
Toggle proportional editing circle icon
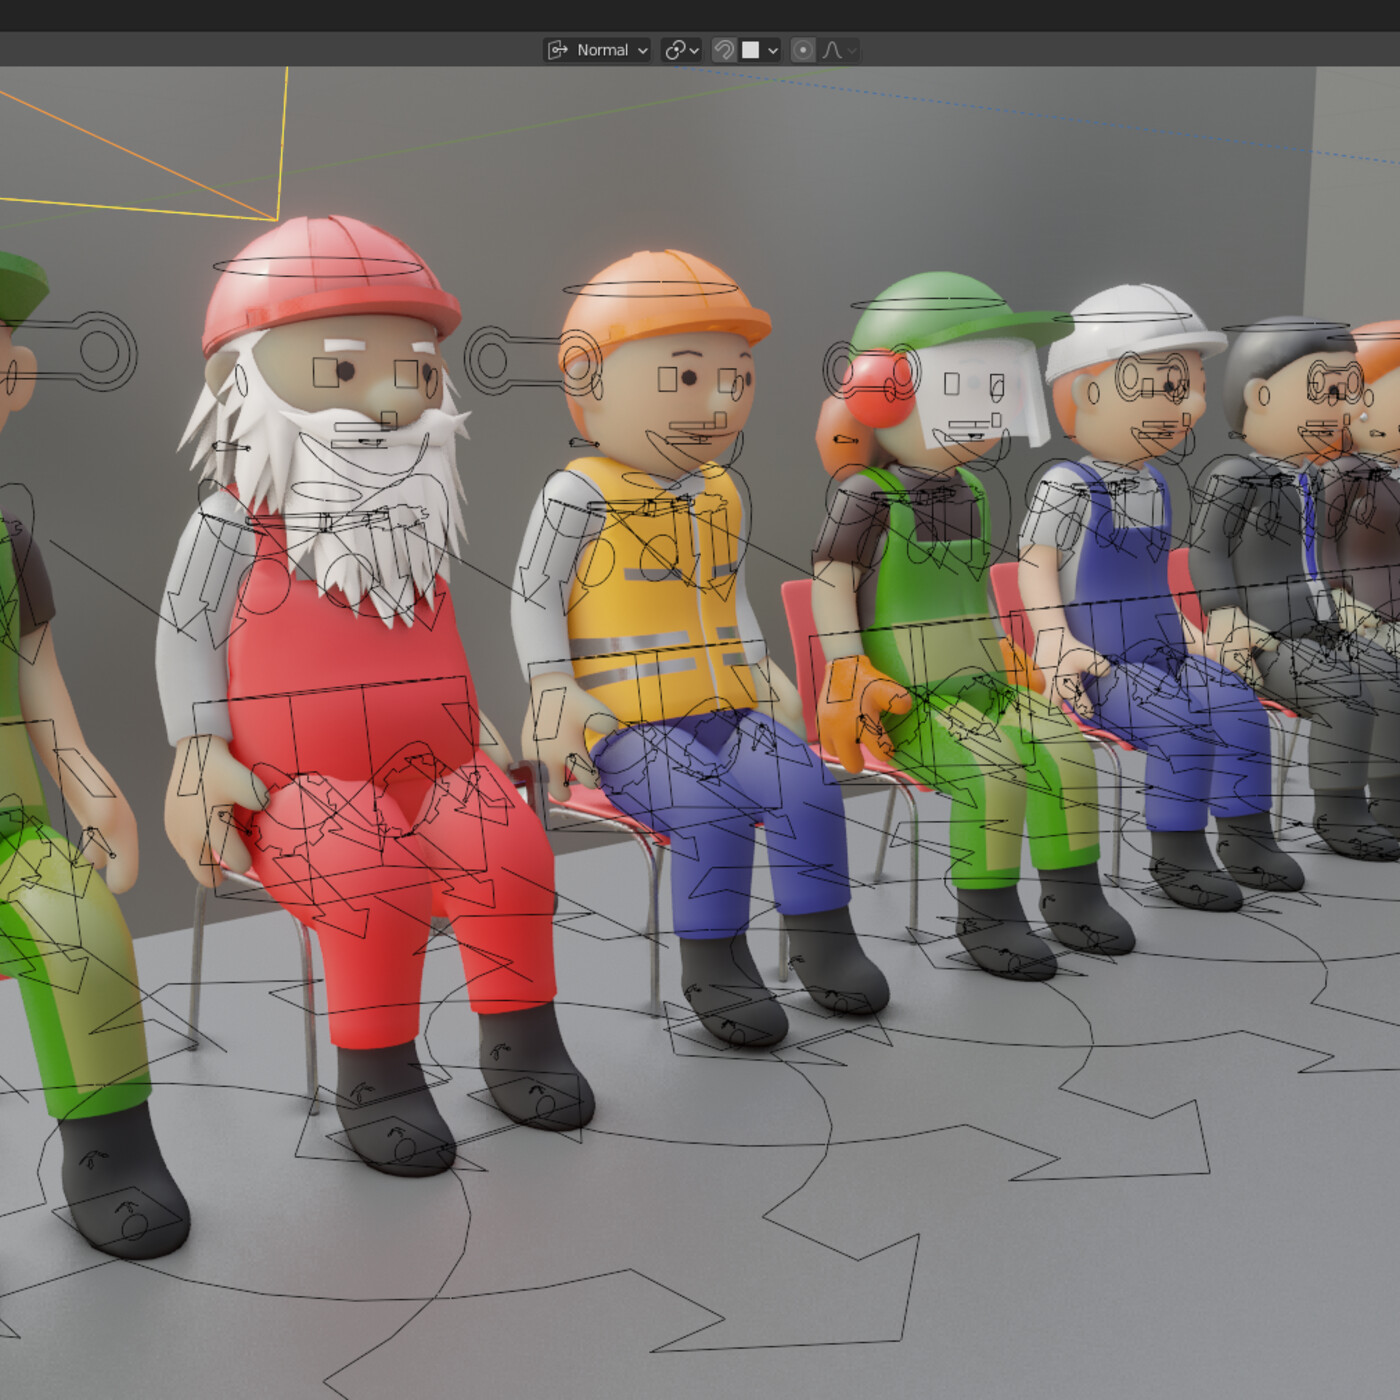pos(803,50)
